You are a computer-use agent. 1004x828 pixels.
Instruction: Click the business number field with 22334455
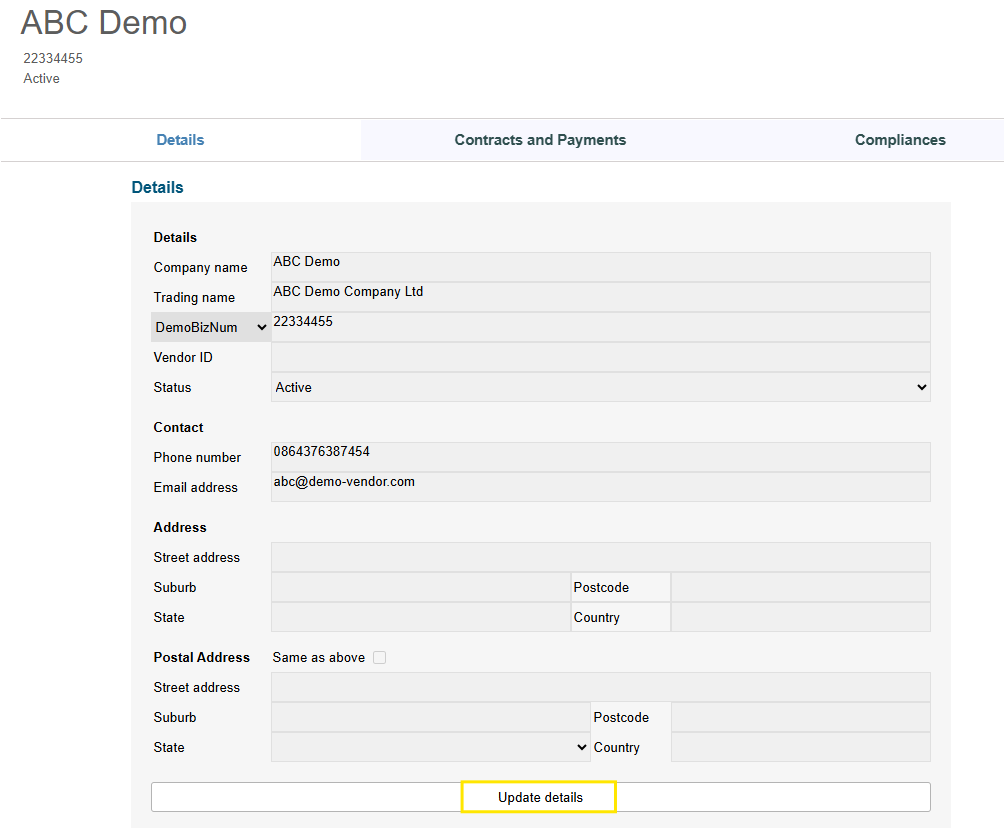tap(600, 327)
